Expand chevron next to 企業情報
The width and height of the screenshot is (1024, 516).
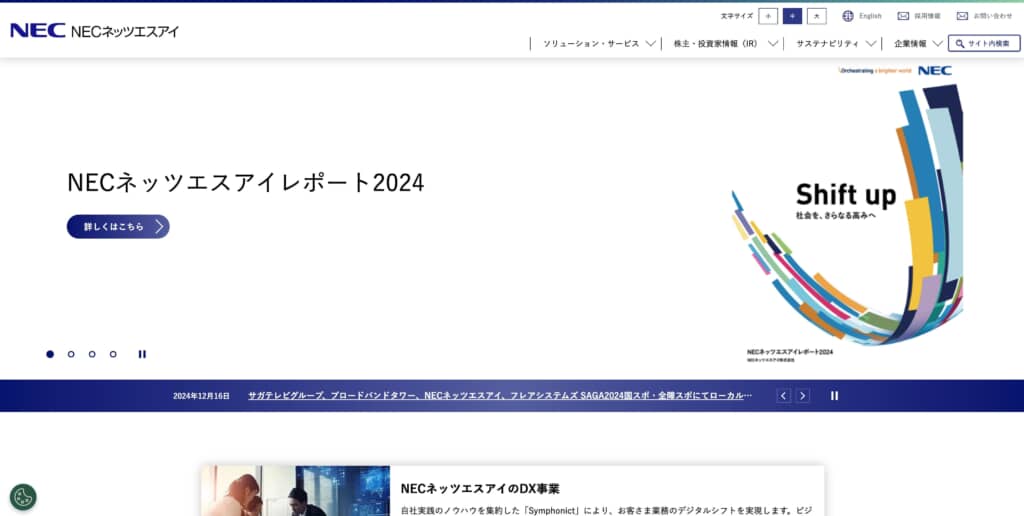click(938, 44)
